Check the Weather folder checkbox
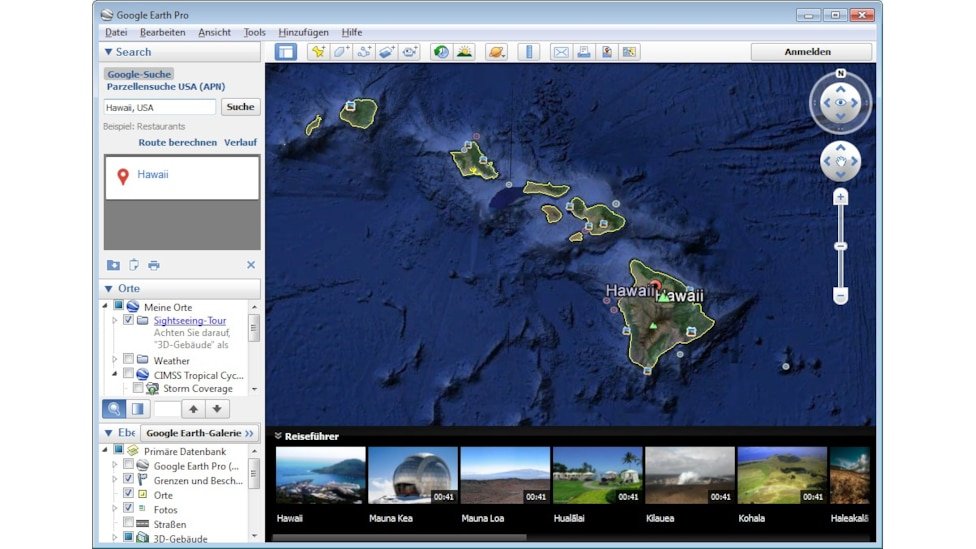Image resolution: width=976 pixels, height=549 pixels. 128,359
